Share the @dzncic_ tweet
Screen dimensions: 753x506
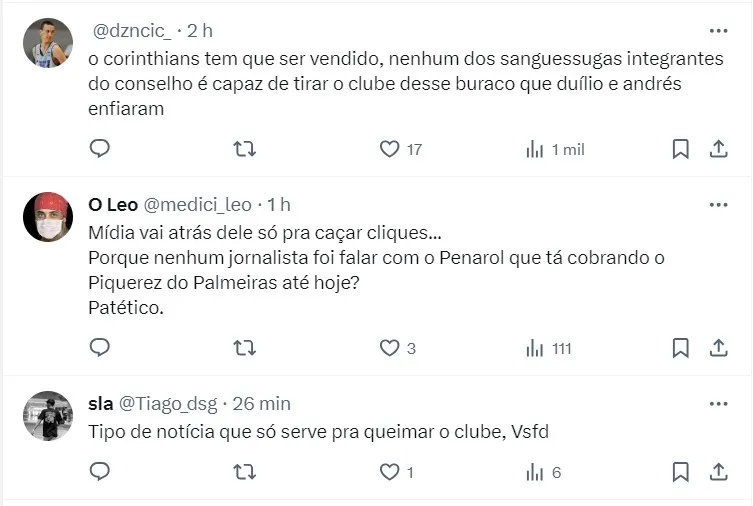718,149
